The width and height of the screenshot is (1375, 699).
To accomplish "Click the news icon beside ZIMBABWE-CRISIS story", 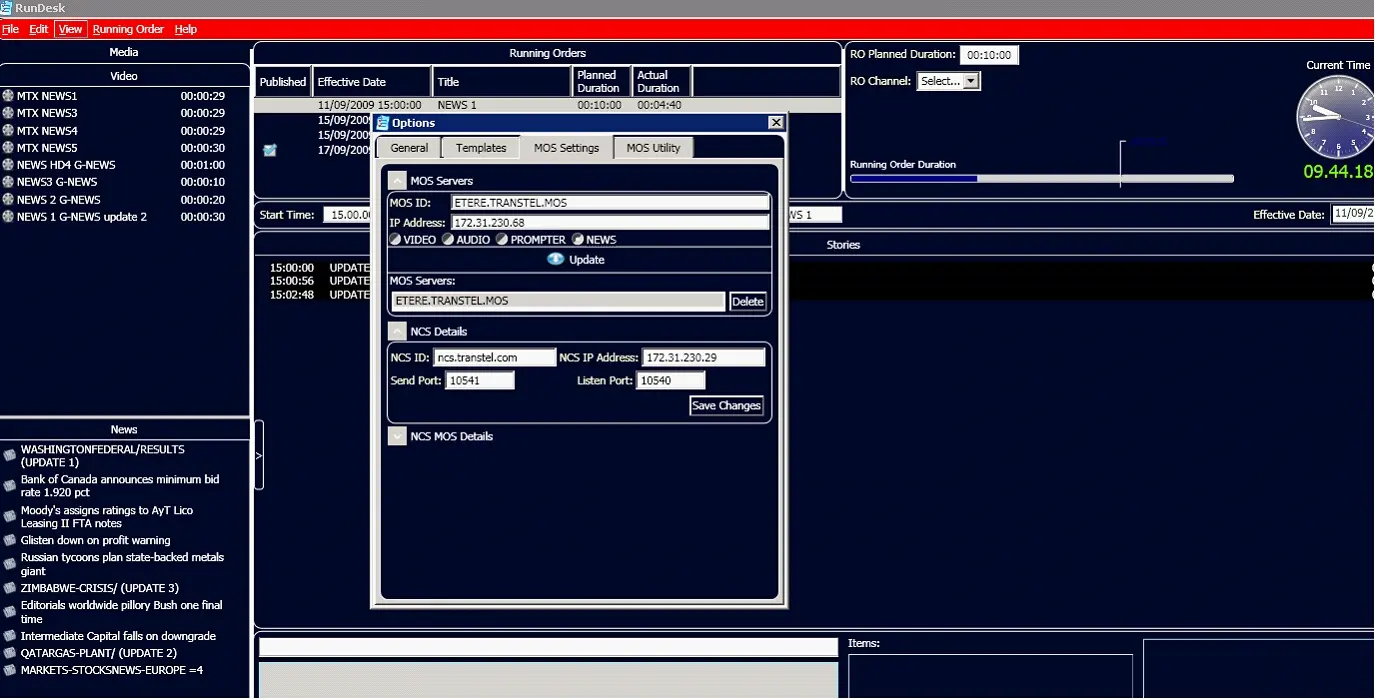I will tap(10, 589).
